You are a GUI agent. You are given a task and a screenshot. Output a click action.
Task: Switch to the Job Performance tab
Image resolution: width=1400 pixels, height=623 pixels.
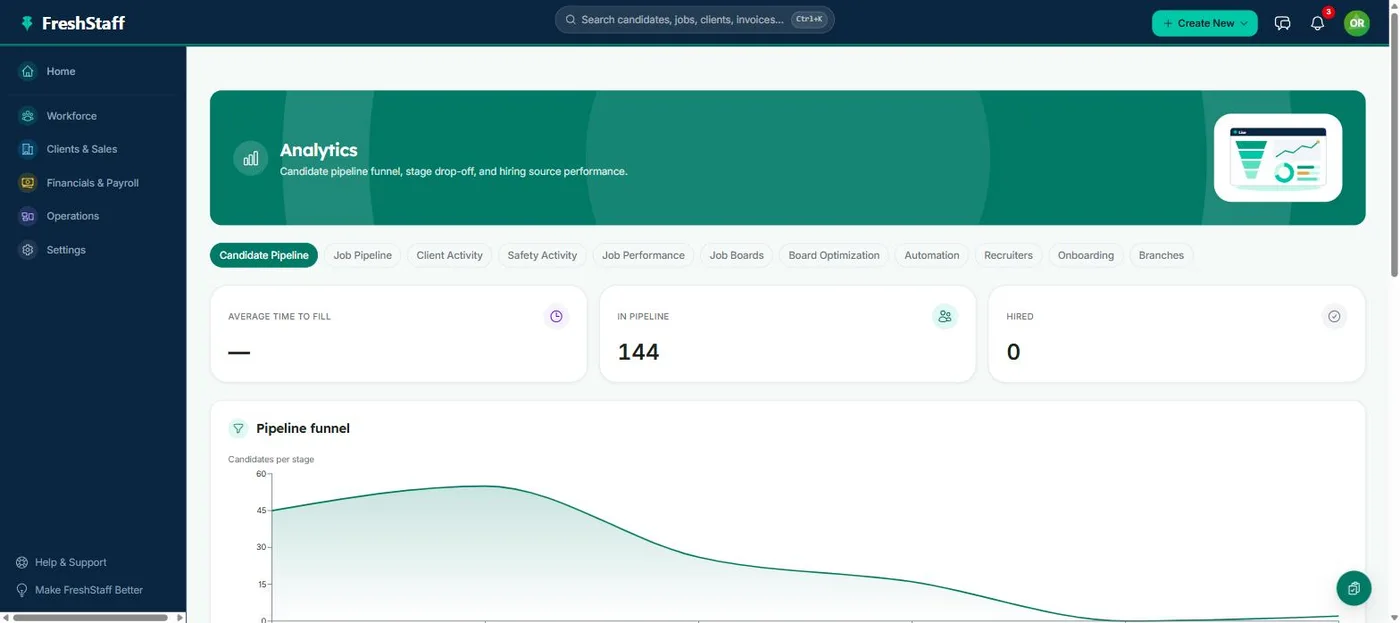click(643, 255)
